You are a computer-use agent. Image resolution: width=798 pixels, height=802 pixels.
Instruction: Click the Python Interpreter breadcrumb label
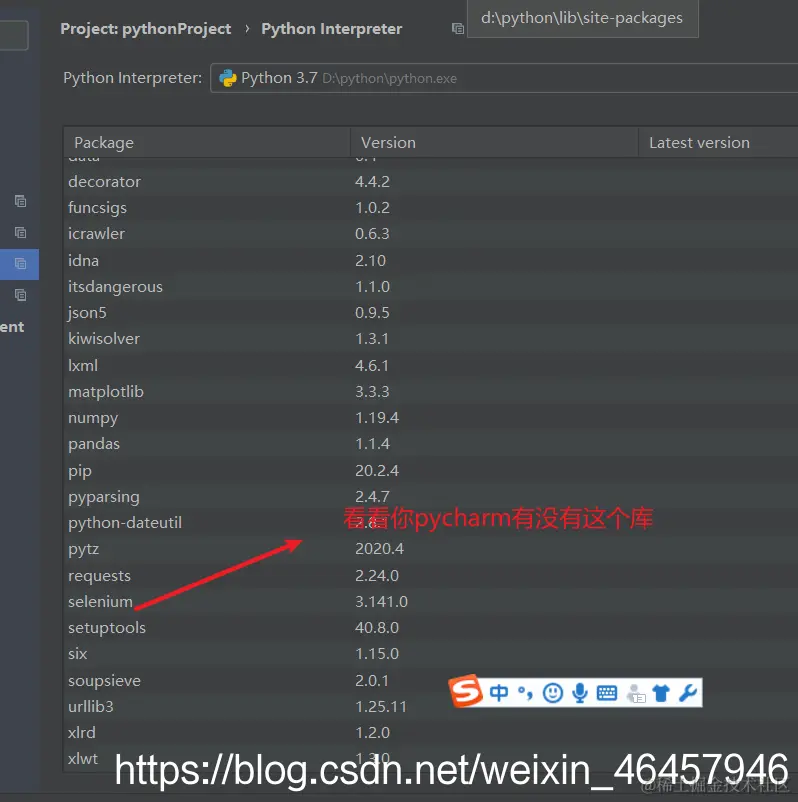click(331, 29)
